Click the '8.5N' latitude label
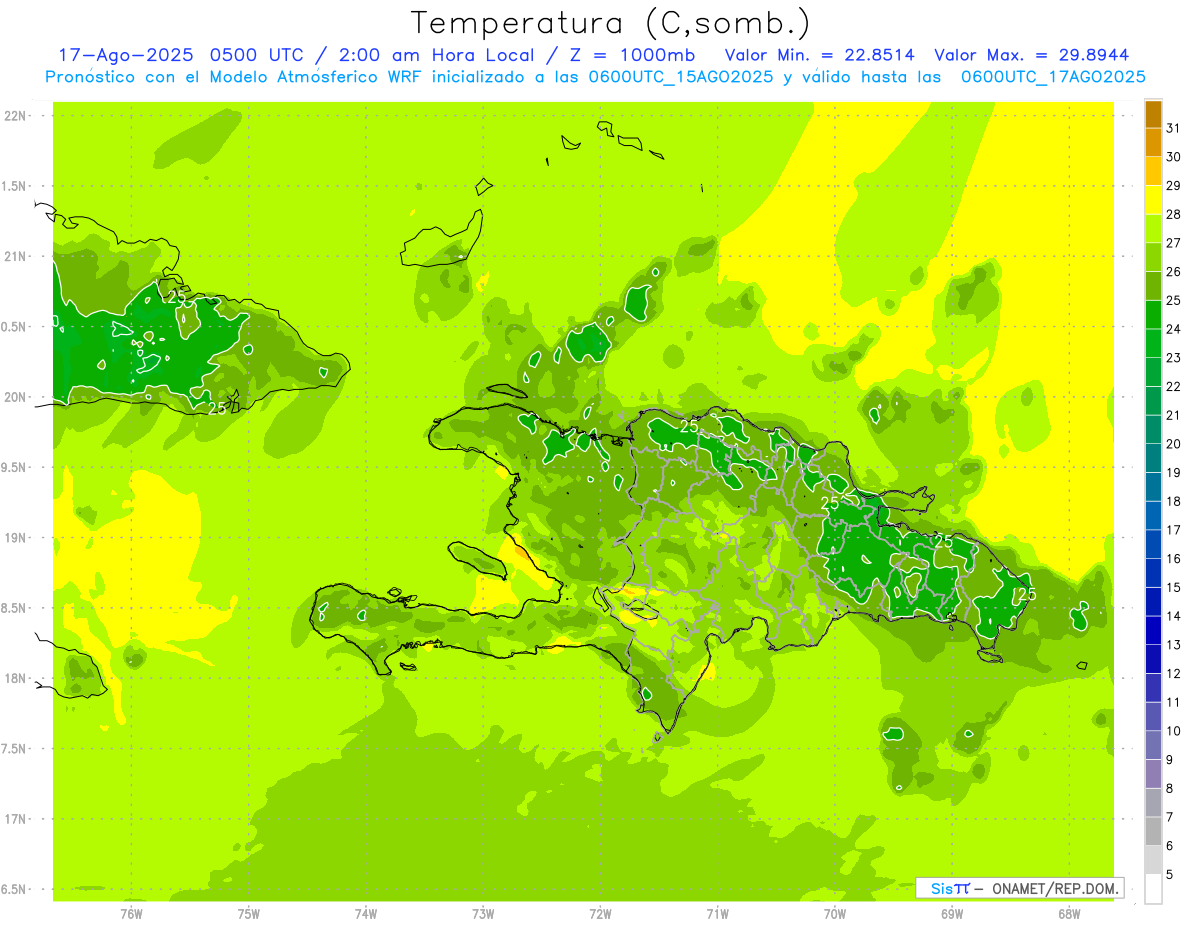1200x927 pixels. click(x=15, y=608)
